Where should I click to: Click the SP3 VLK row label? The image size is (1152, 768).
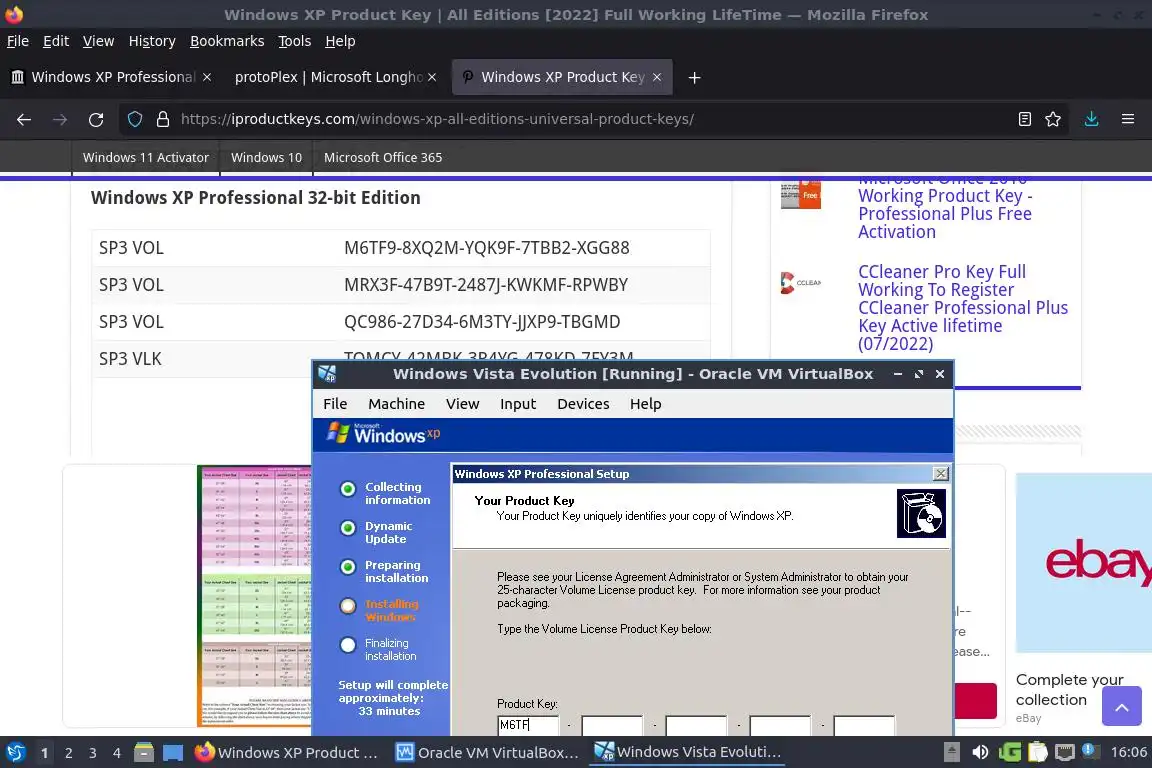(x=130, y=359)
